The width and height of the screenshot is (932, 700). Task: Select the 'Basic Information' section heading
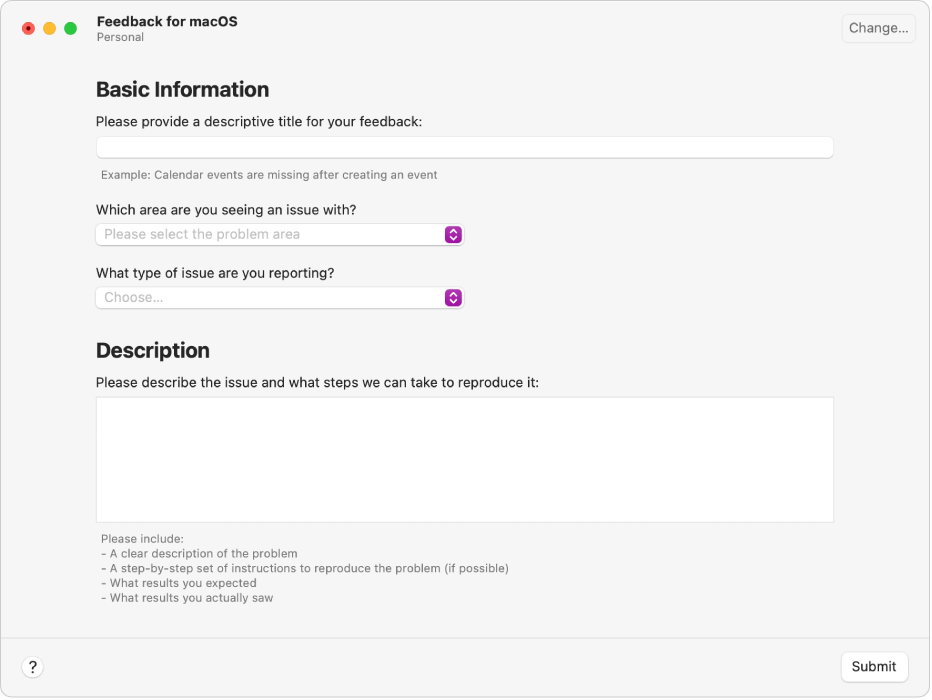pos(182,90)
